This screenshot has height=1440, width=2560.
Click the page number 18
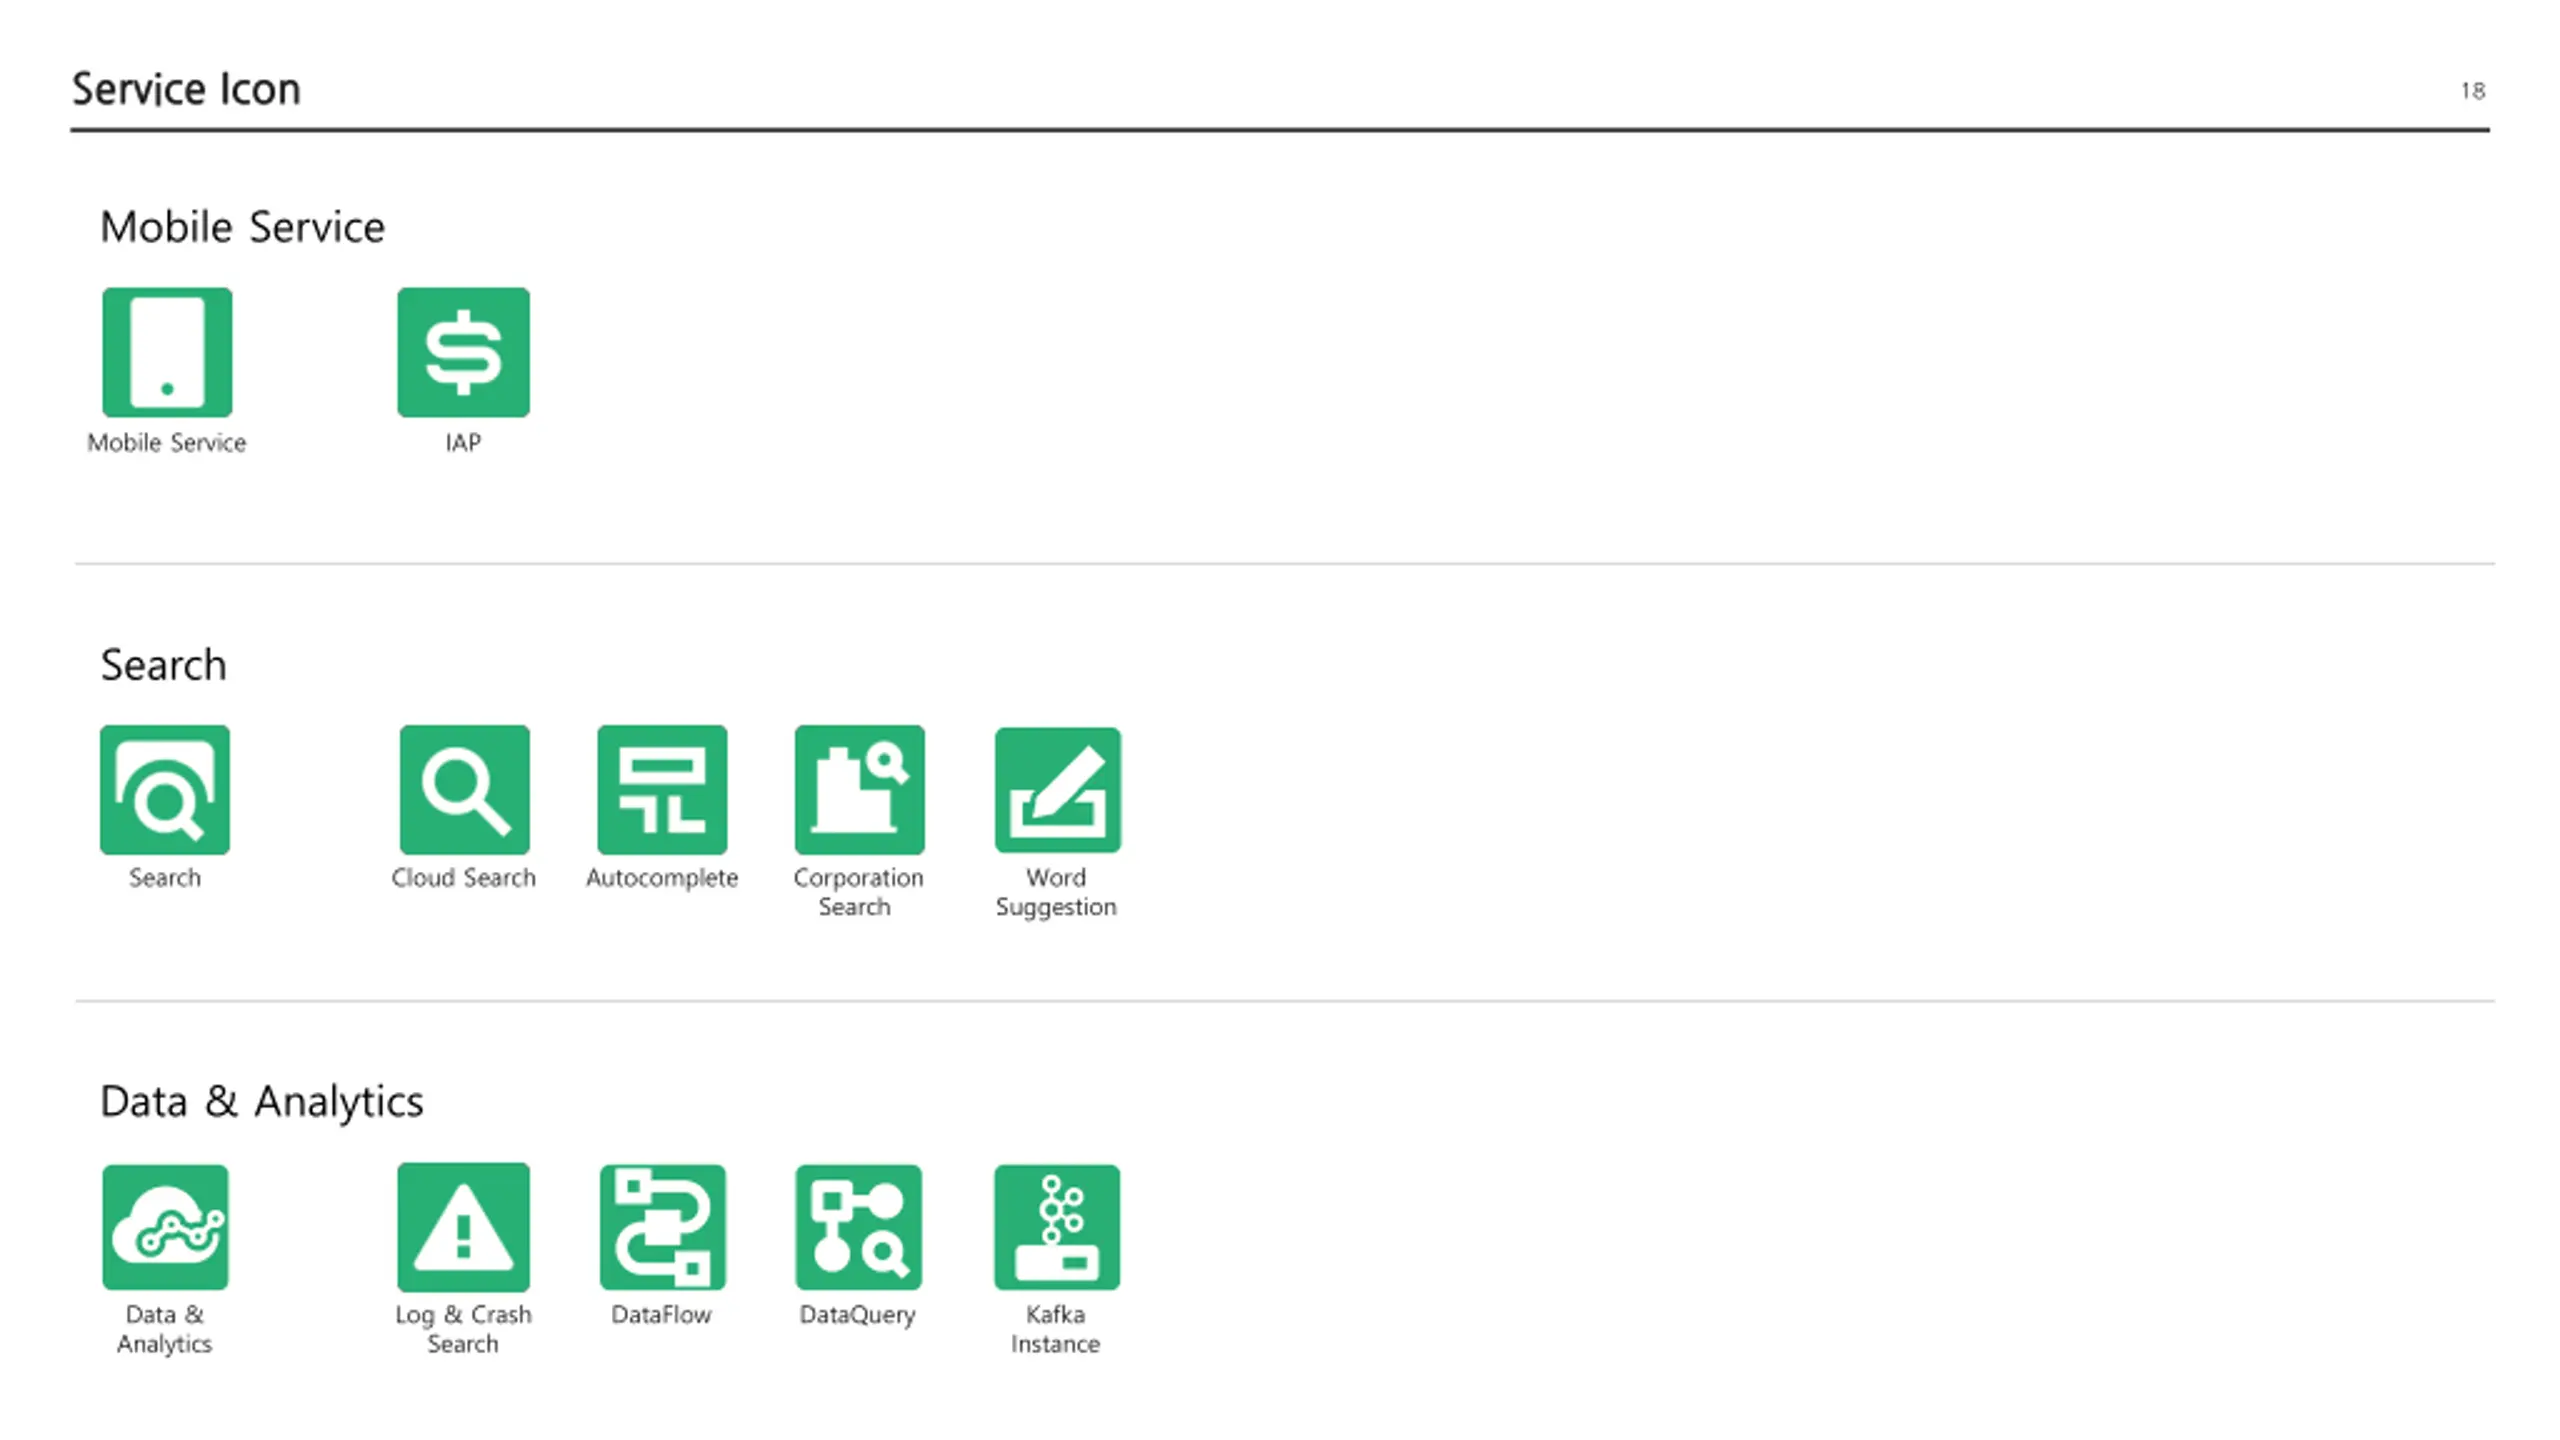[2473, 91]
